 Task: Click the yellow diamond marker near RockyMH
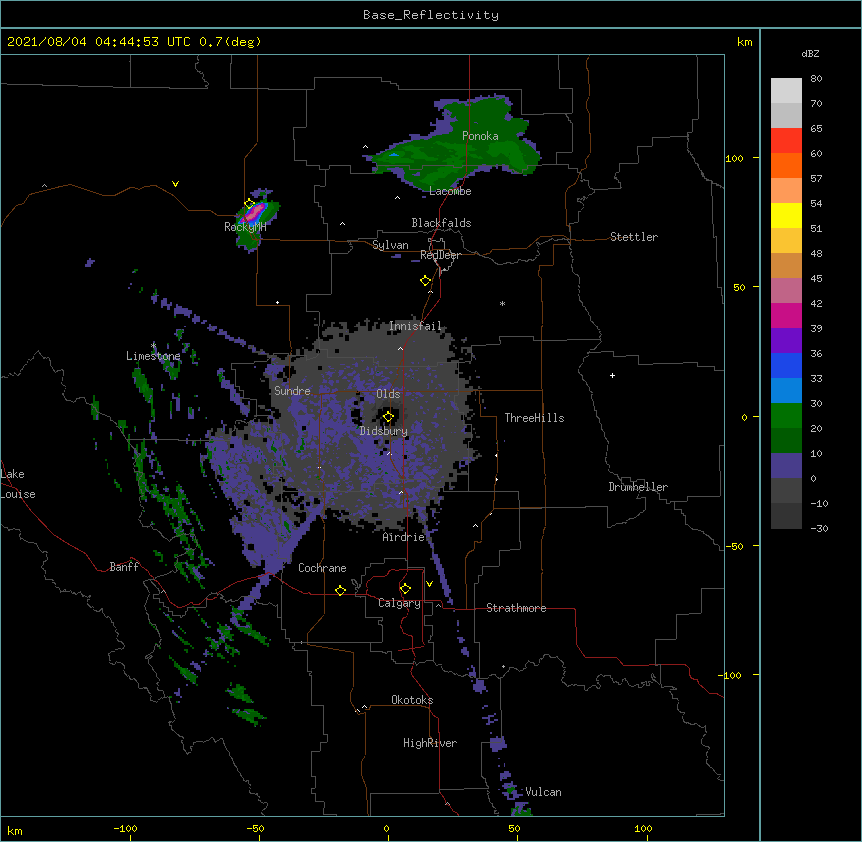(x=250, y=204)
